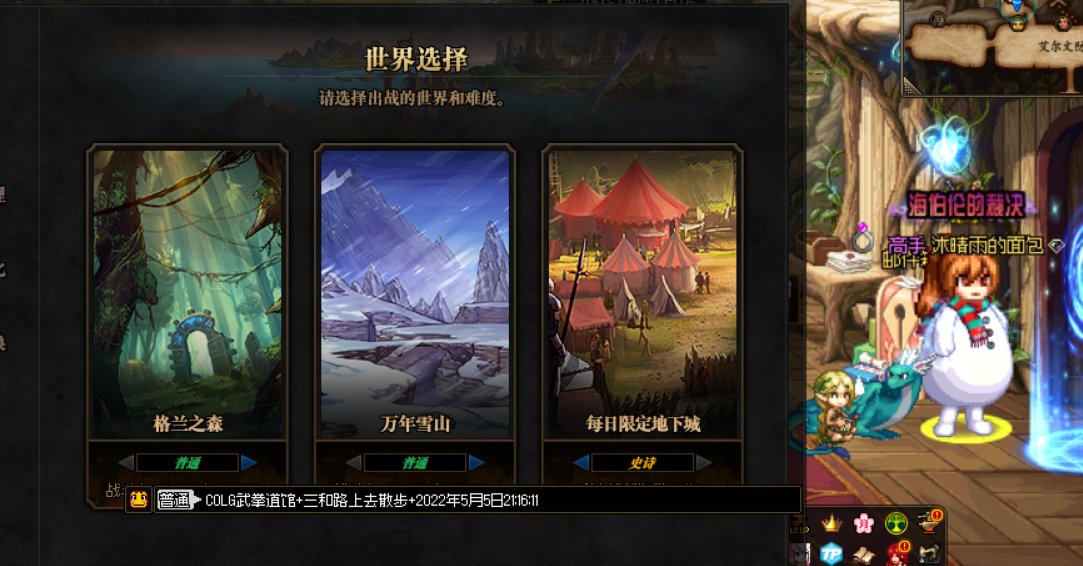Click the next difficulty arrow for 格兰之森
1083x566 pixels.
(x=249, y=462)
